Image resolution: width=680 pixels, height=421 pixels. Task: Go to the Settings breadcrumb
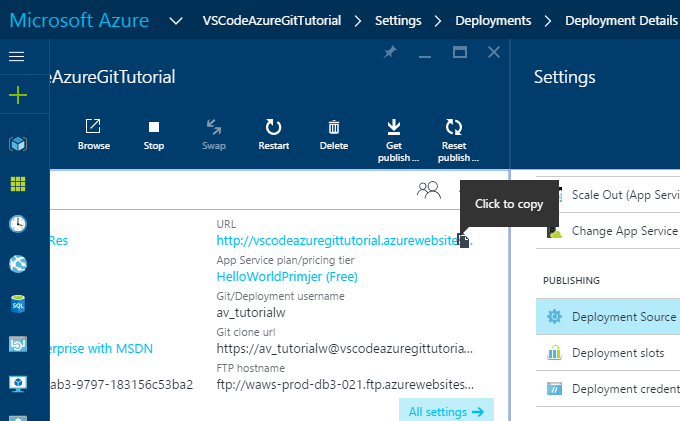click(398, 20)
